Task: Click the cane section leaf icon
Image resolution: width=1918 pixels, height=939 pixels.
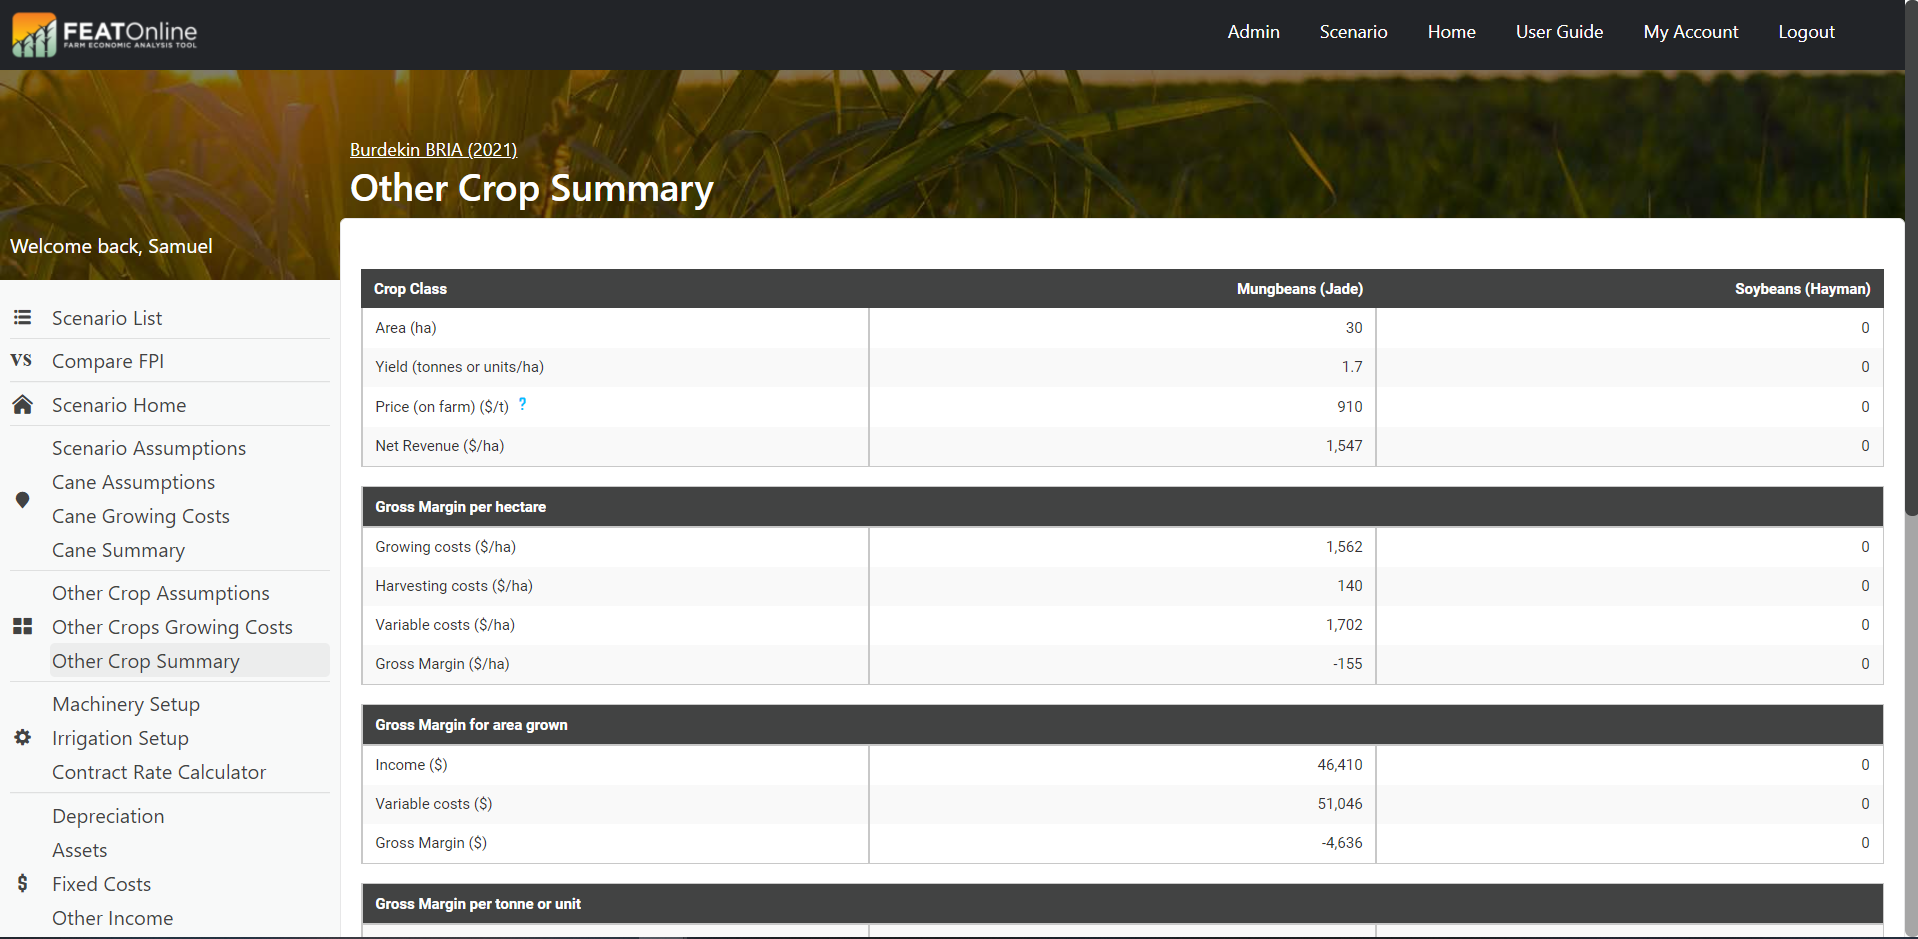Action: 22,500
